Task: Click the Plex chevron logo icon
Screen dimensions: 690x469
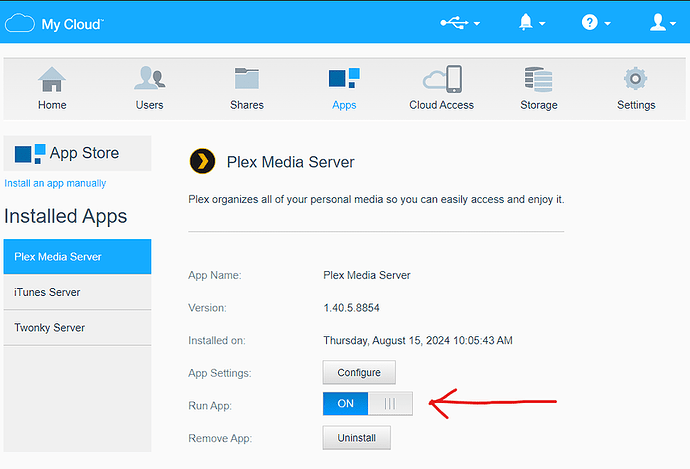Action: point(202,161)
